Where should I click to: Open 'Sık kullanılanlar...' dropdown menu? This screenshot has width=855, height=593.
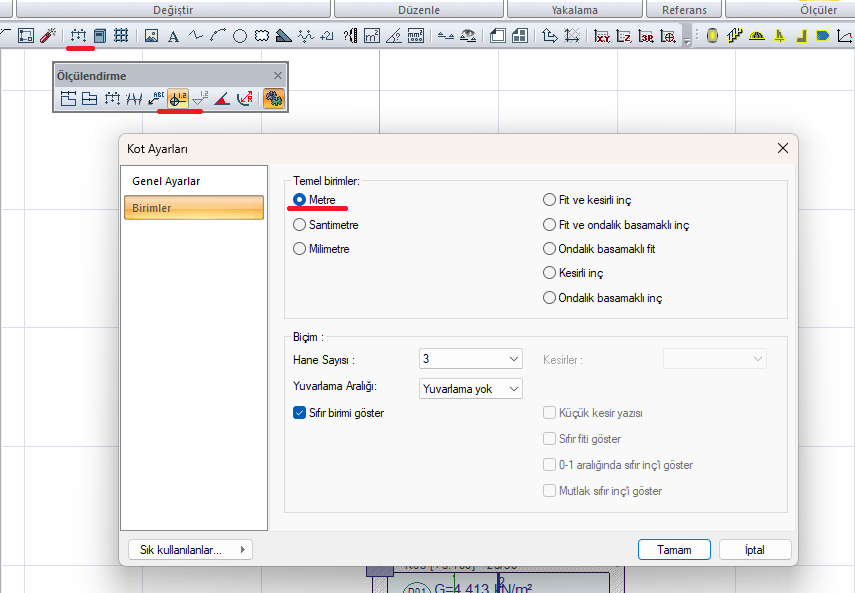(189, 549)
